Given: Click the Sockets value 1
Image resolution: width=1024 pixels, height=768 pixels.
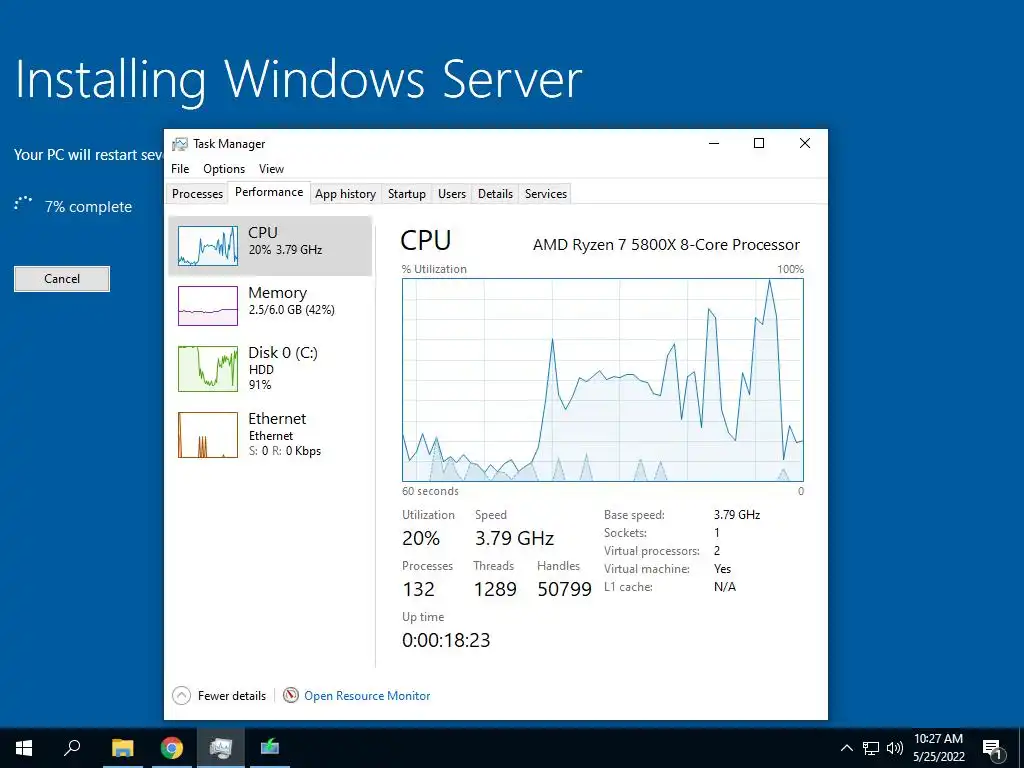Looking at the screenshot, I should pos(716,533).
